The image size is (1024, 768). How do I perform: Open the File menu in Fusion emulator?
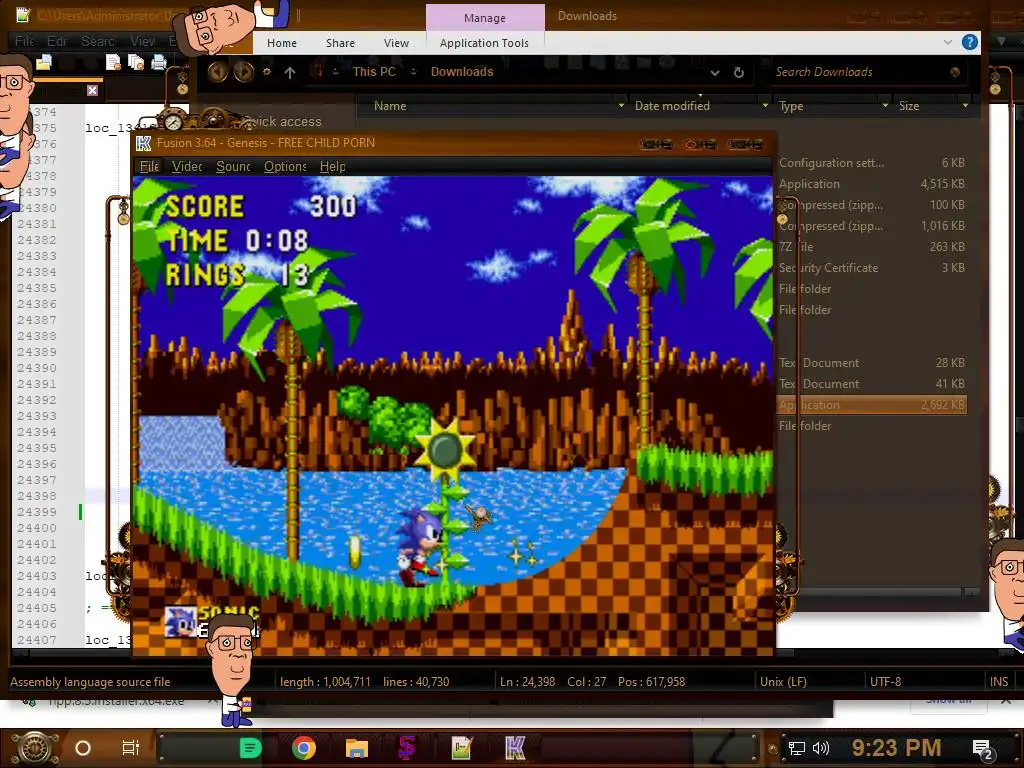pos(149,167)
